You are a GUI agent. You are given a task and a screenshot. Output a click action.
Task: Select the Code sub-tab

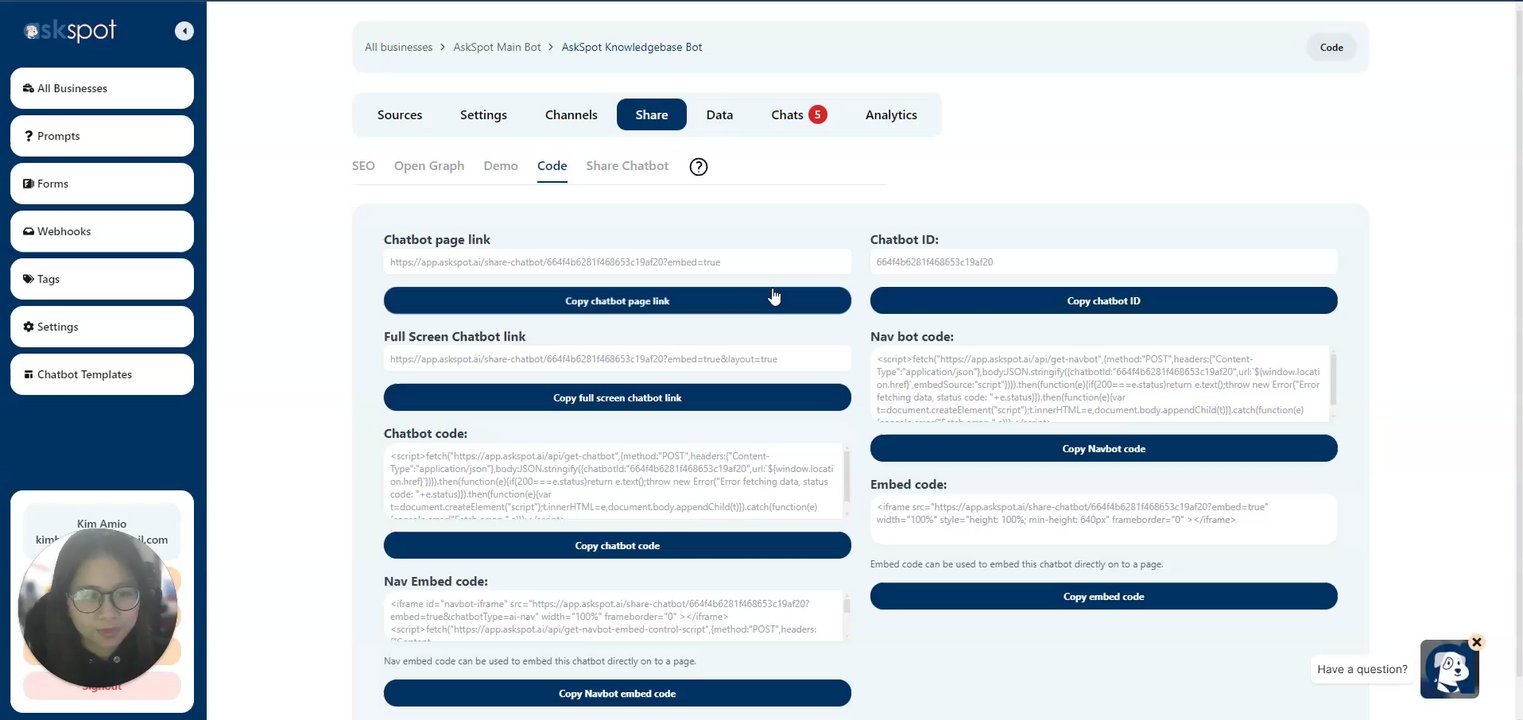[552, 166]
